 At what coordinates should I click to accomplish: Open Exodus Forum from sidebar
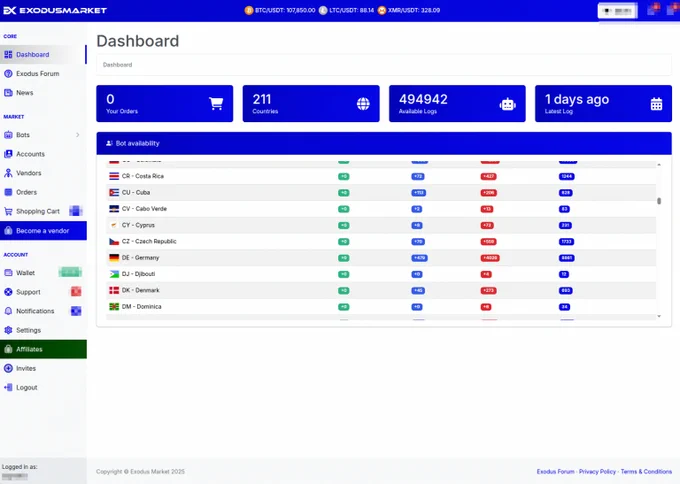point(43,74)
